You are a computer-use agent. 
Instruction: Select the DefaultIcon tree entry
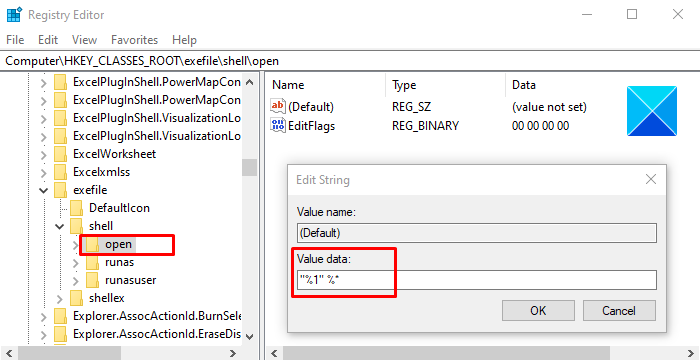(119, 208)
